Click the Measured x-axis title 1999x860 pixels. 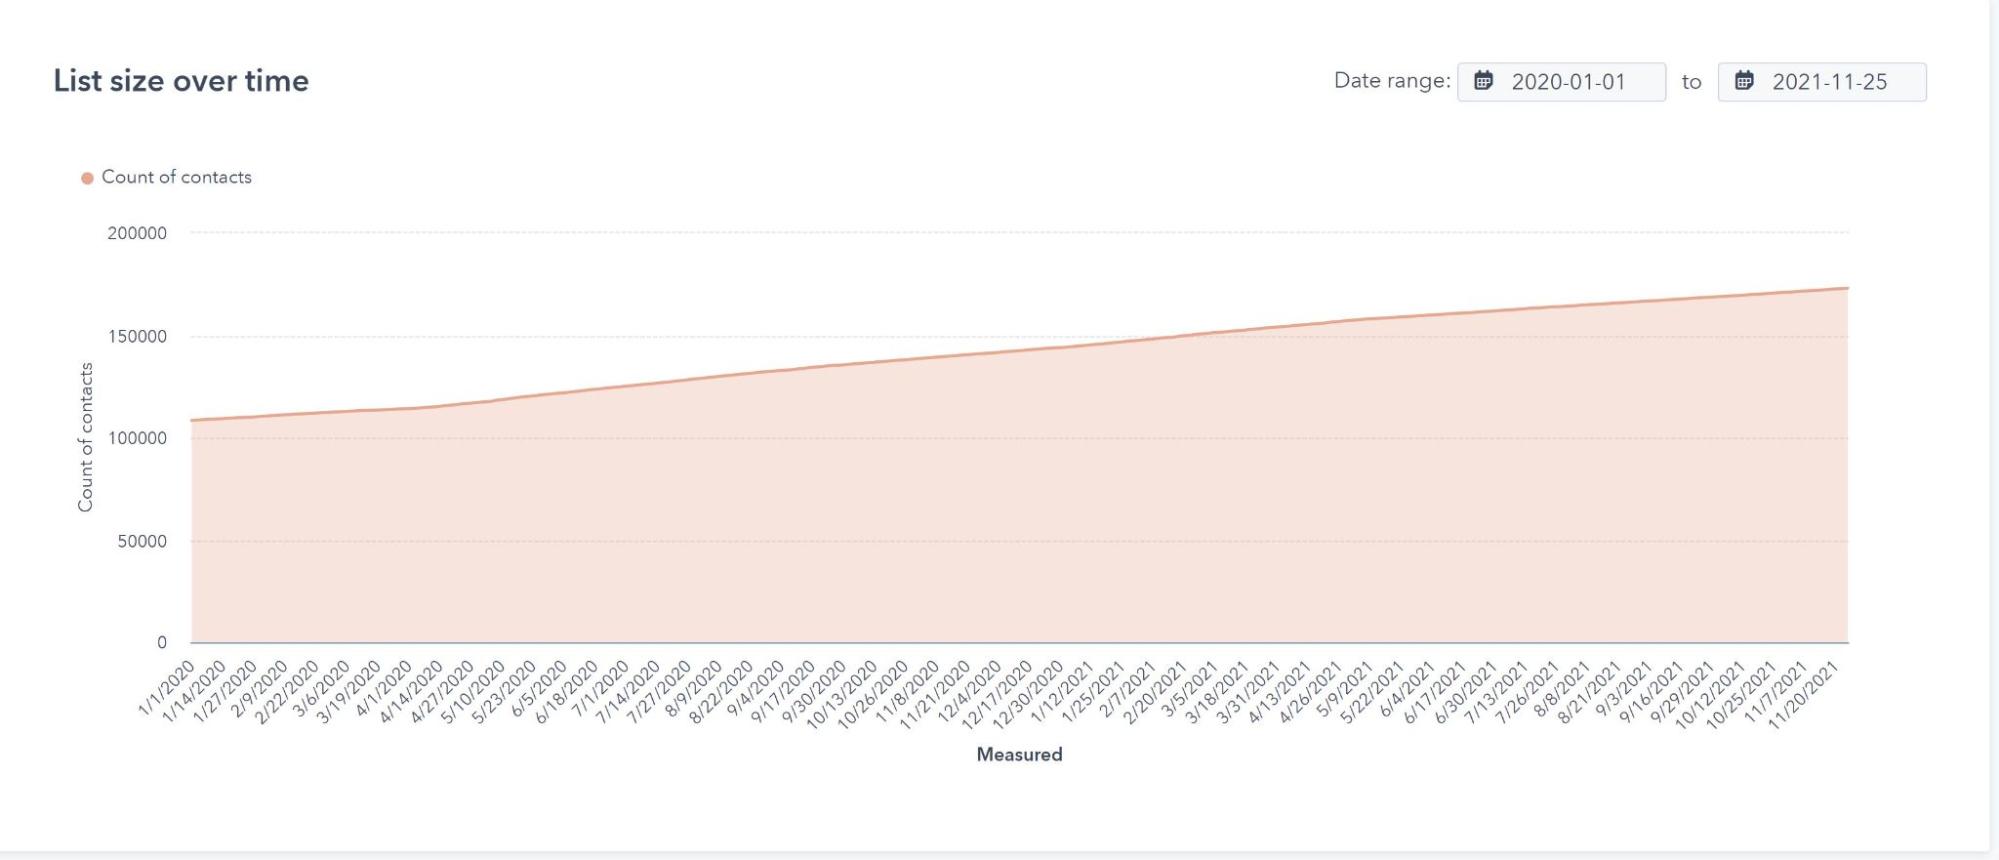[1019, 755]
